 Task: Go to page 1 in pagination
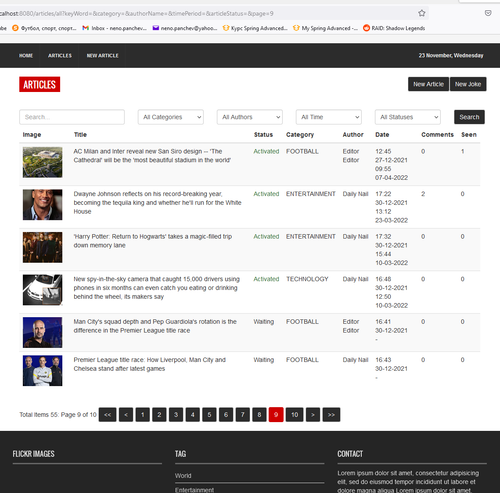point(143,415)
